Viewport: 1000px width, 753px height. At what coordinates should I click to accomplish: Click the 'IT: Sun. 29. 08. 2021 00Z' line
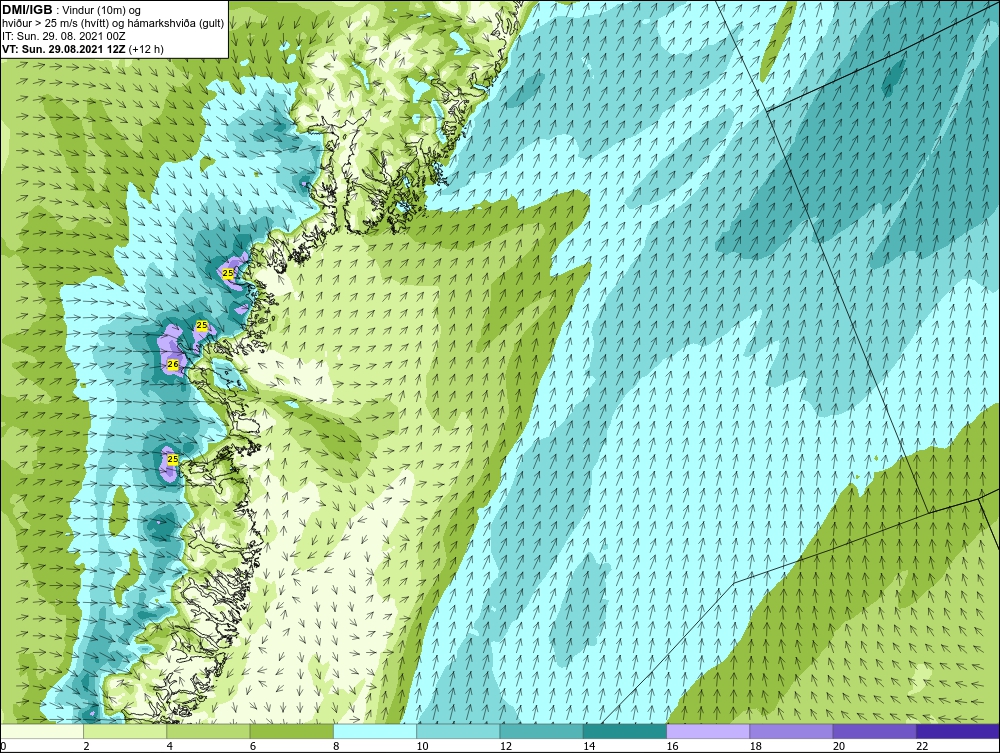tap(64, 36)
